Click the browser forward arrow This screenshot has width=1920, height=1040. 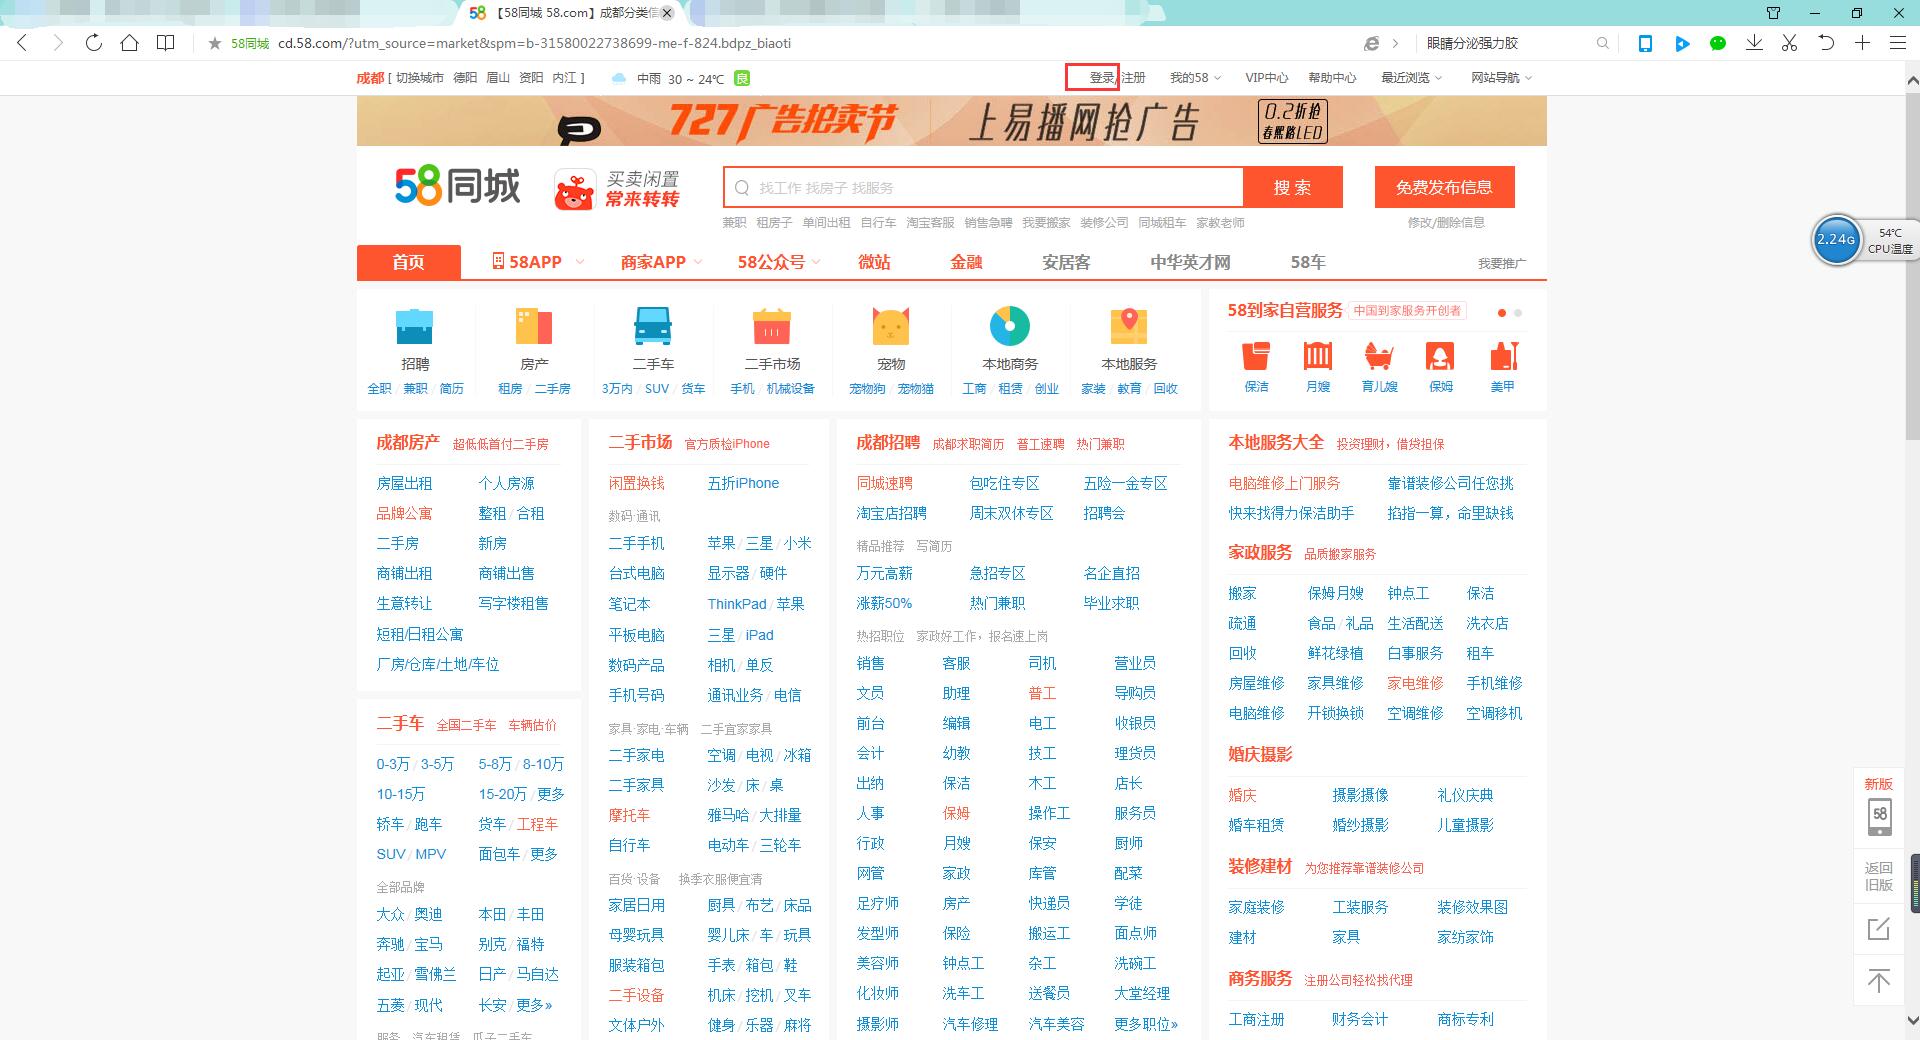point(58,43)
